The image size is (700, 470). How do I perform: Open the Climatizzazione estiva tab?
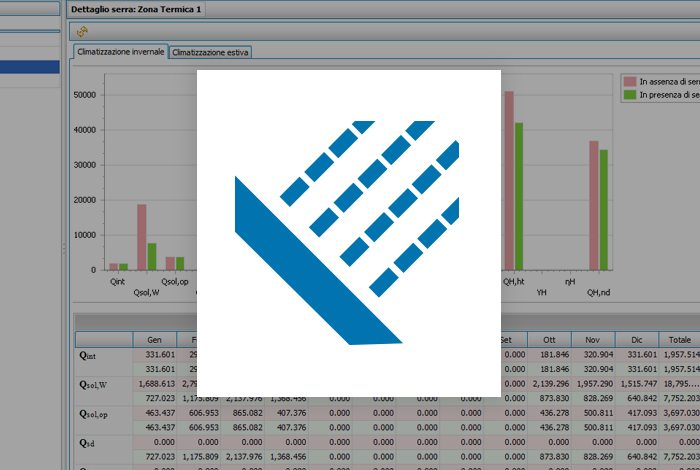coord(210,53)
